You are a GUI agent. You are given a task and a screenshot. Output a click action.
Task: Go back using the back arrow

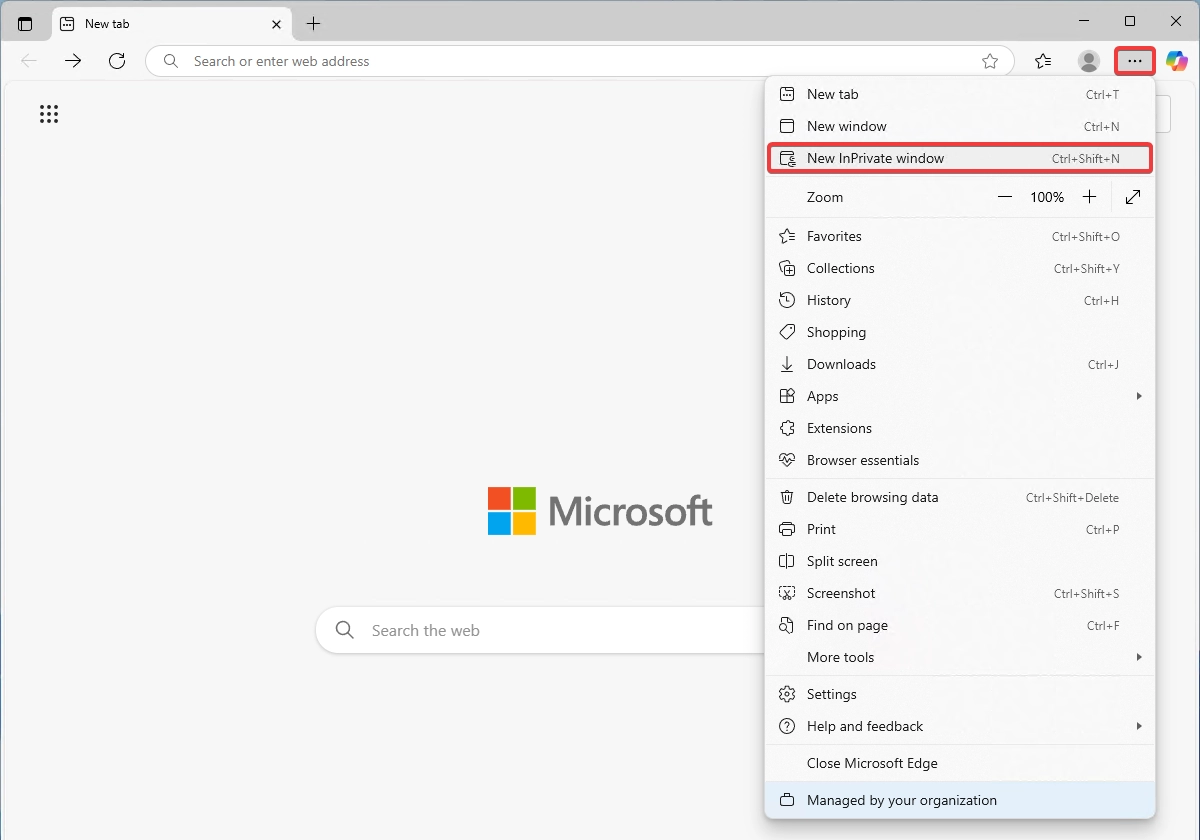(x=29, y=61)
